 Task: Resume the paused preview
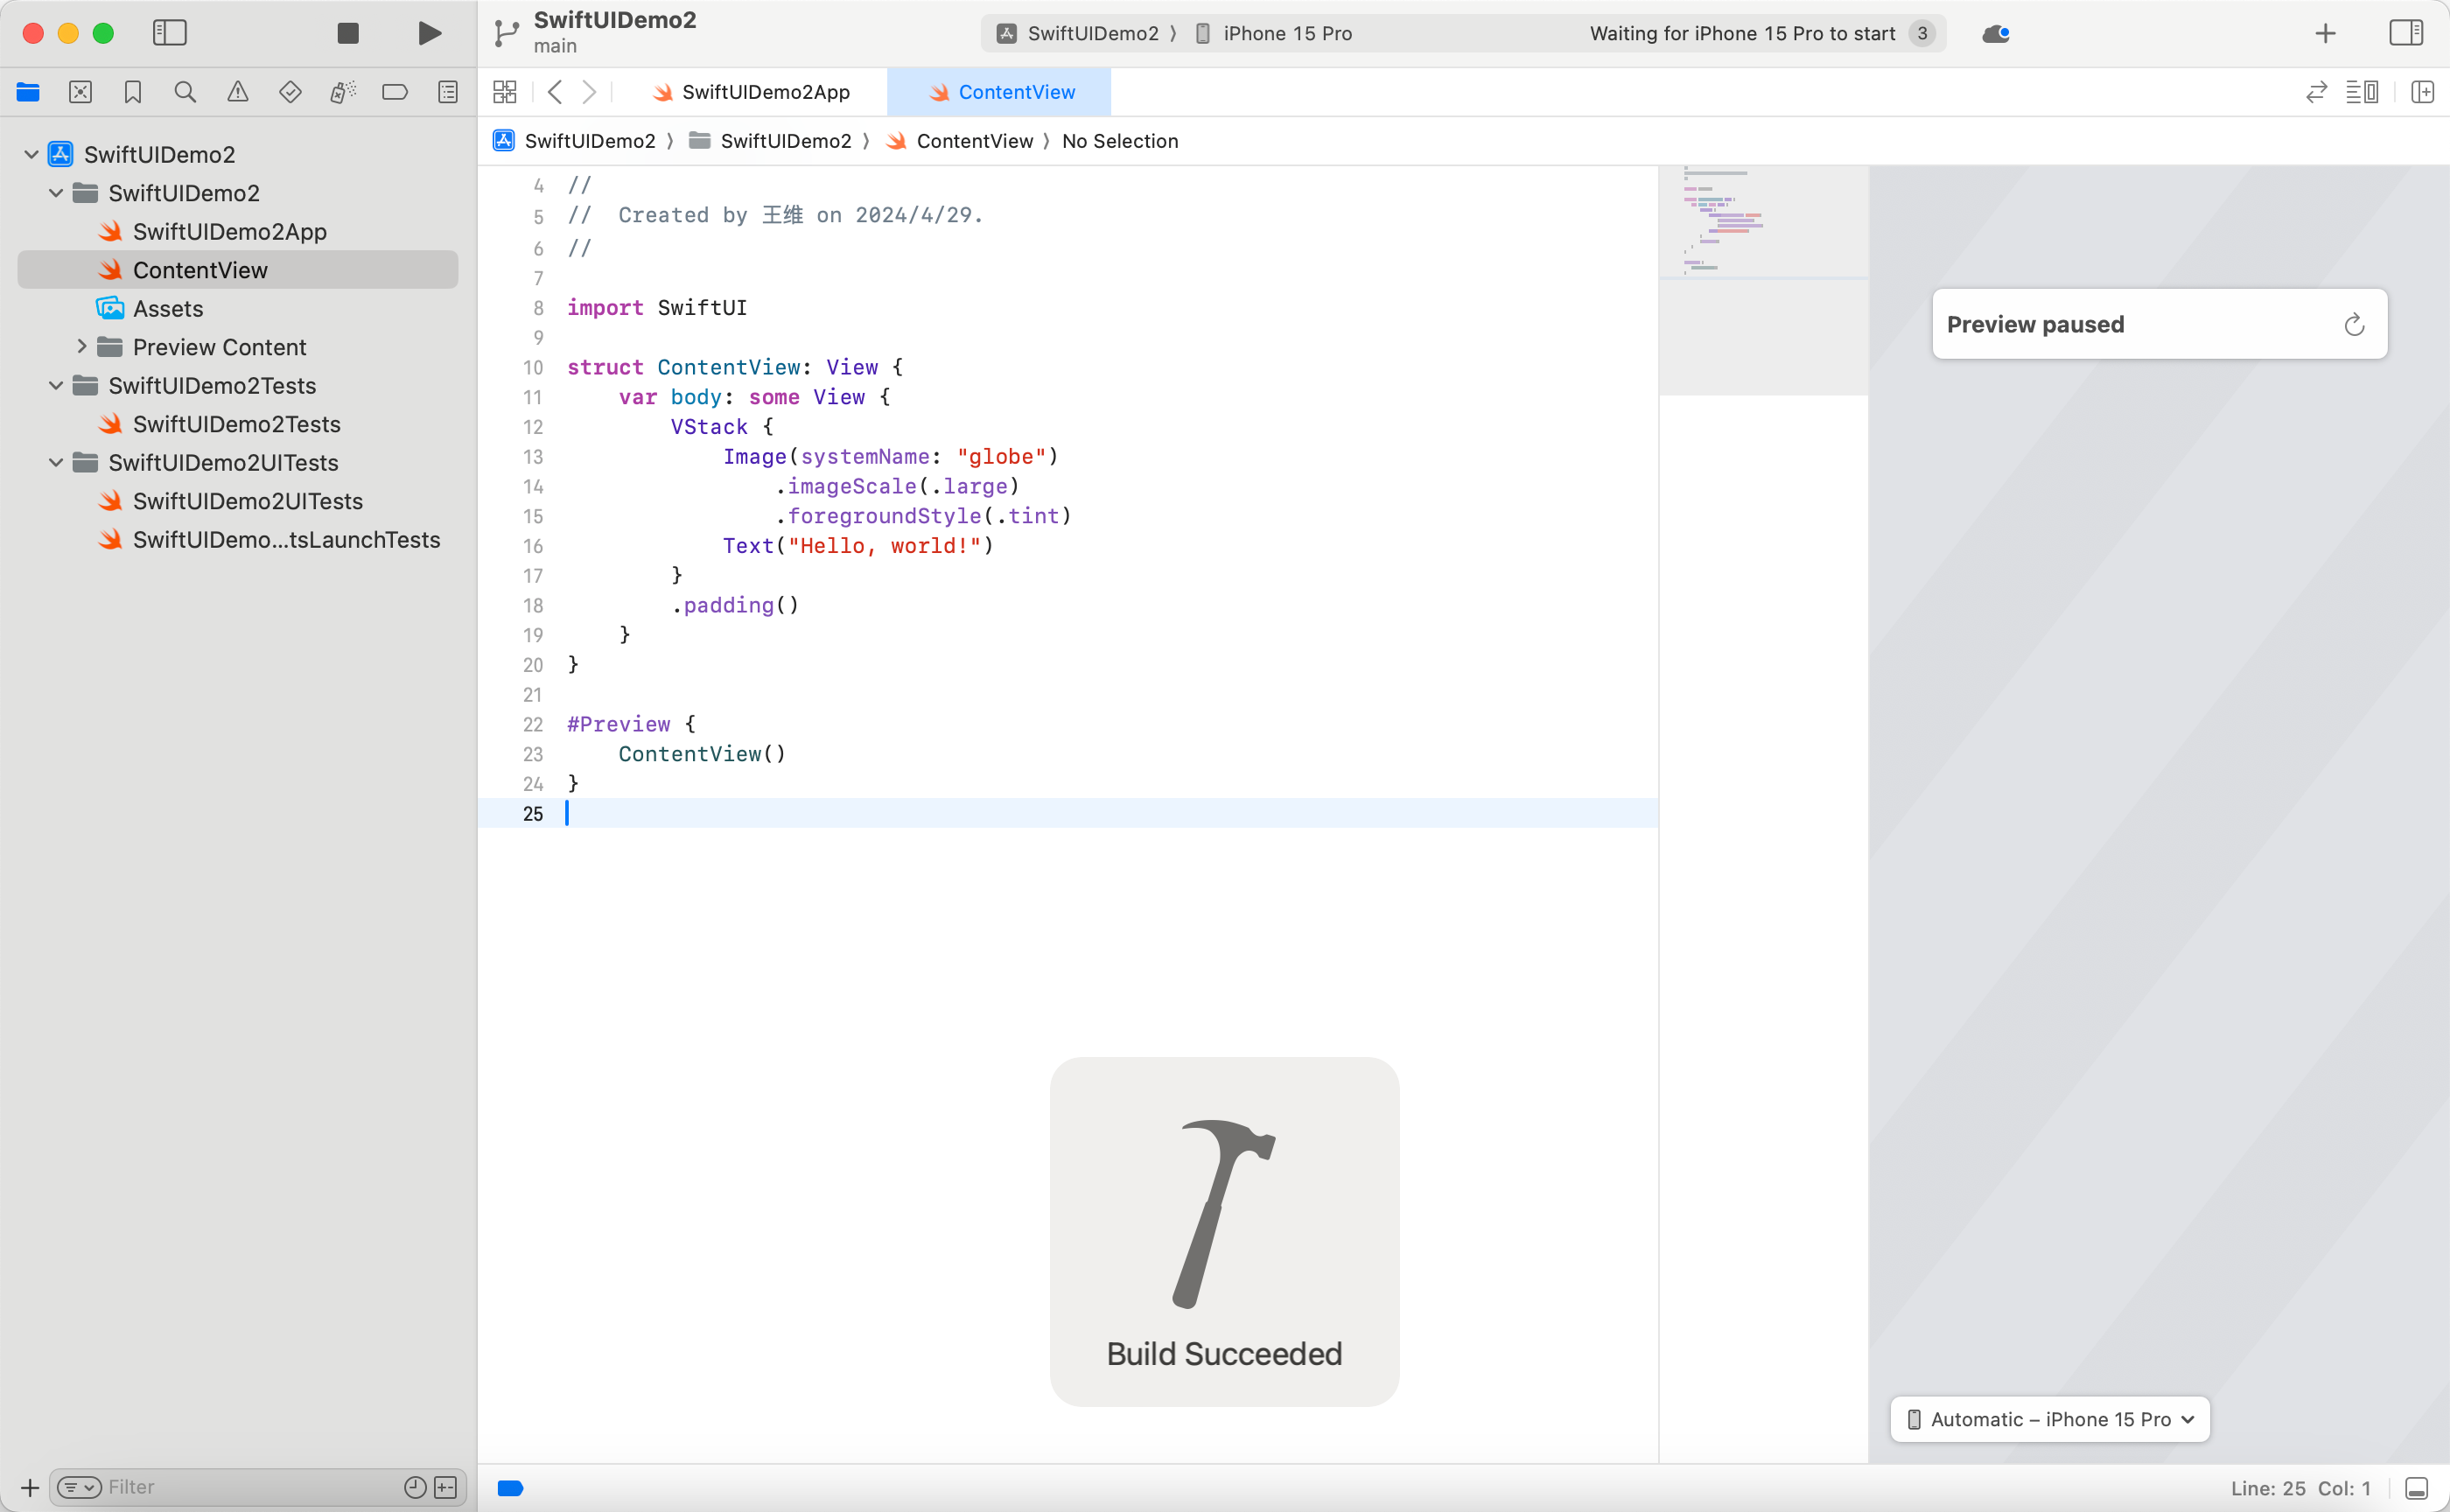[x=2354, y=324]
